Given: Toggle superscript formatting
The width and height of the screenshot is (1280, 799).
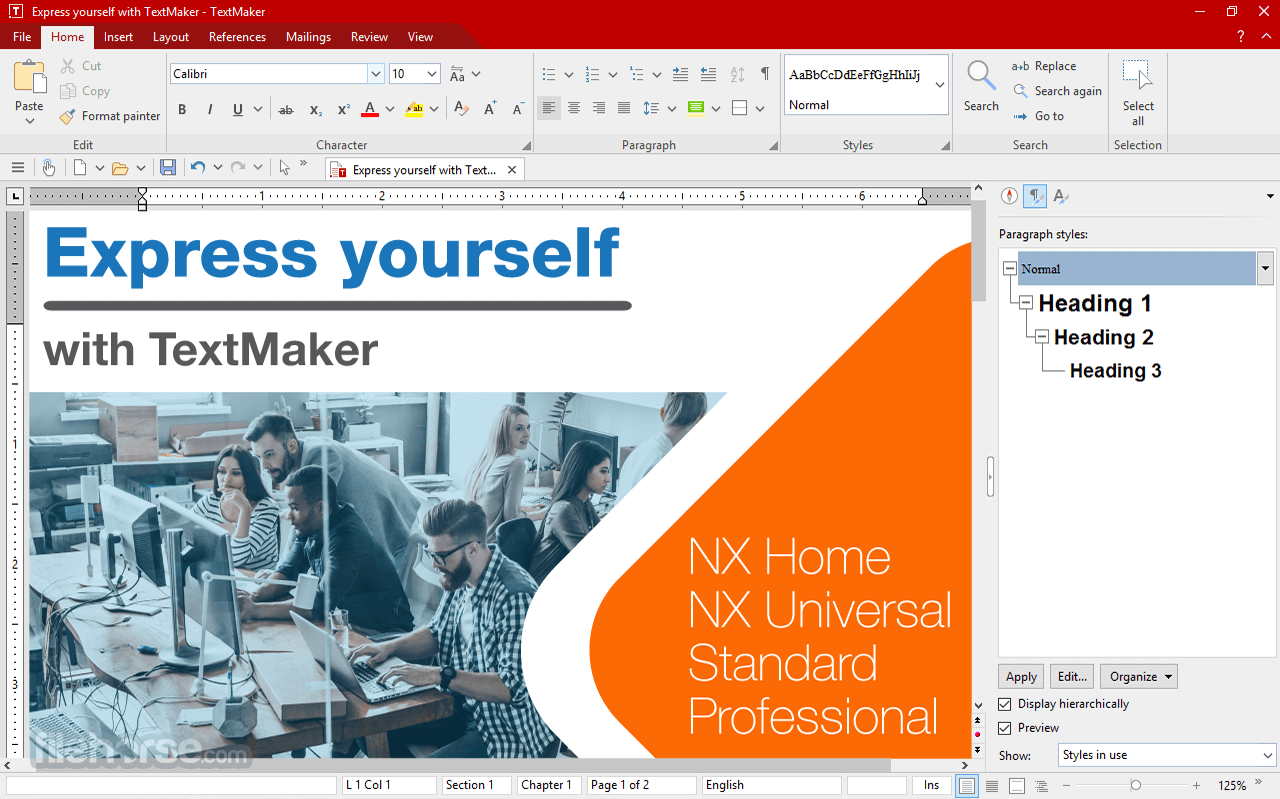Looking at the screenshot, I should pyautogui.click(x=343, y=109).
